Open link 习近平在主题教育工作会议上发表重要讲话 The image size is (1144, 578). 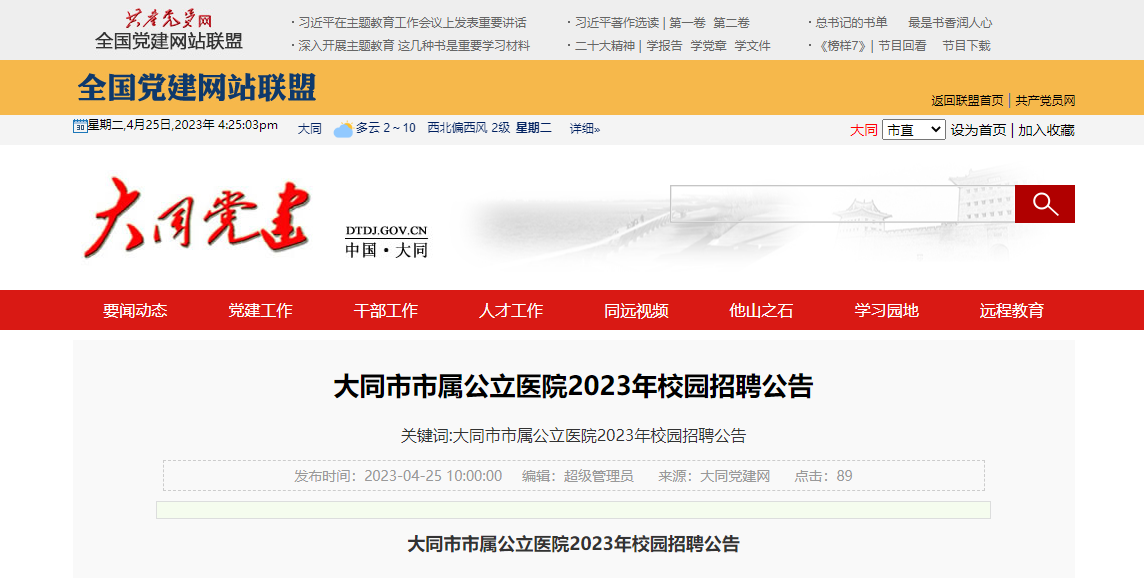(x=412, y=23)
